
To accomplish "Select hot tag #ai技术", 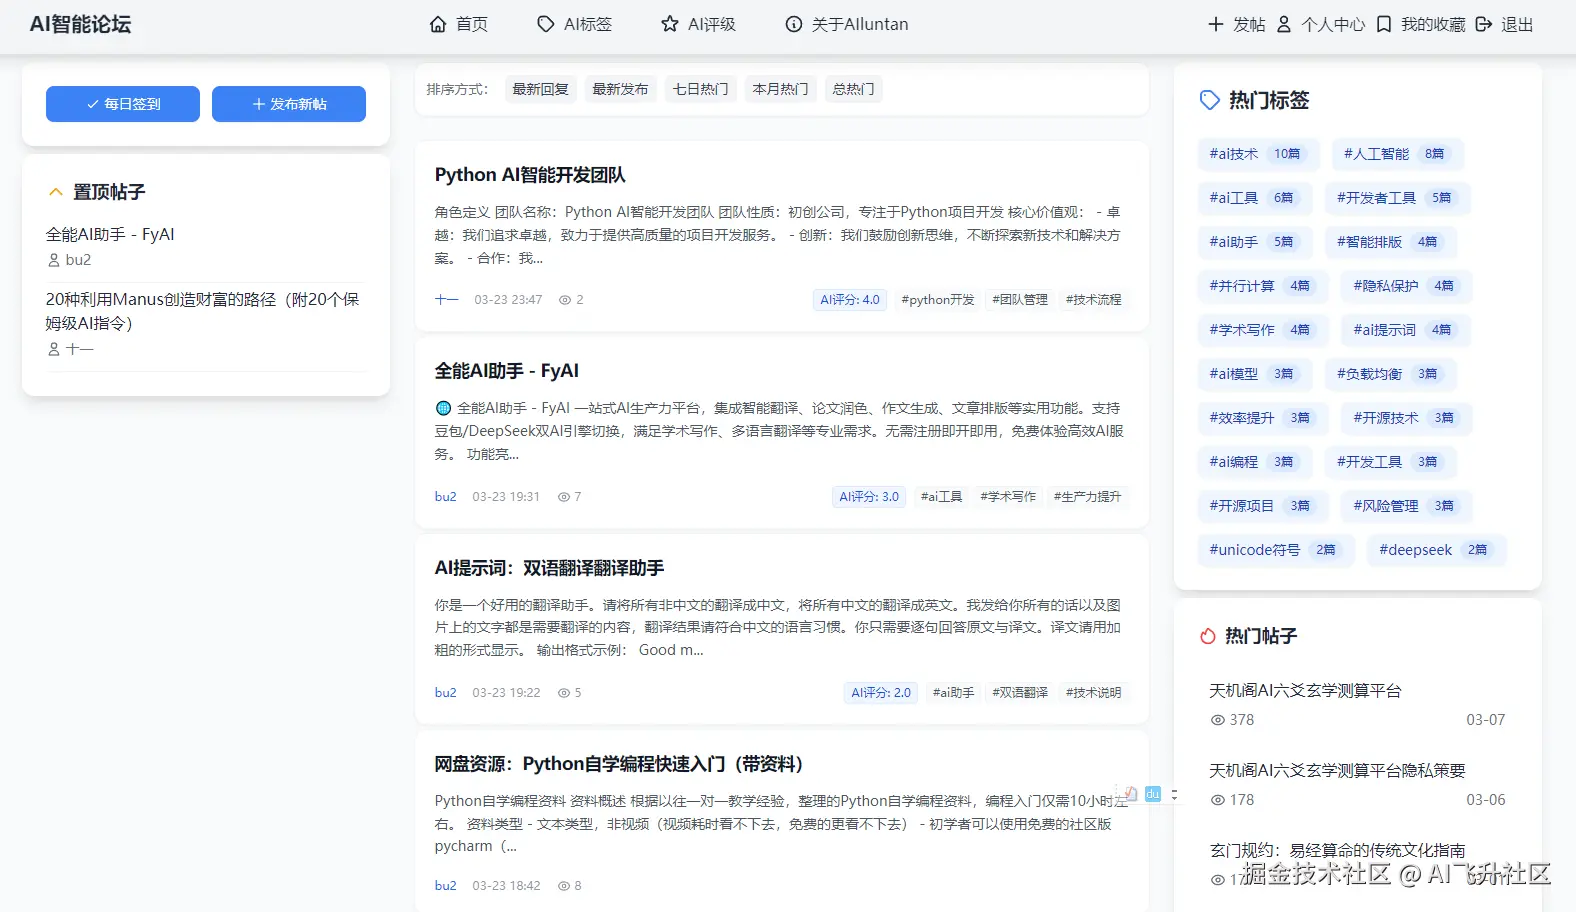I will click(x=1258, y=154).
